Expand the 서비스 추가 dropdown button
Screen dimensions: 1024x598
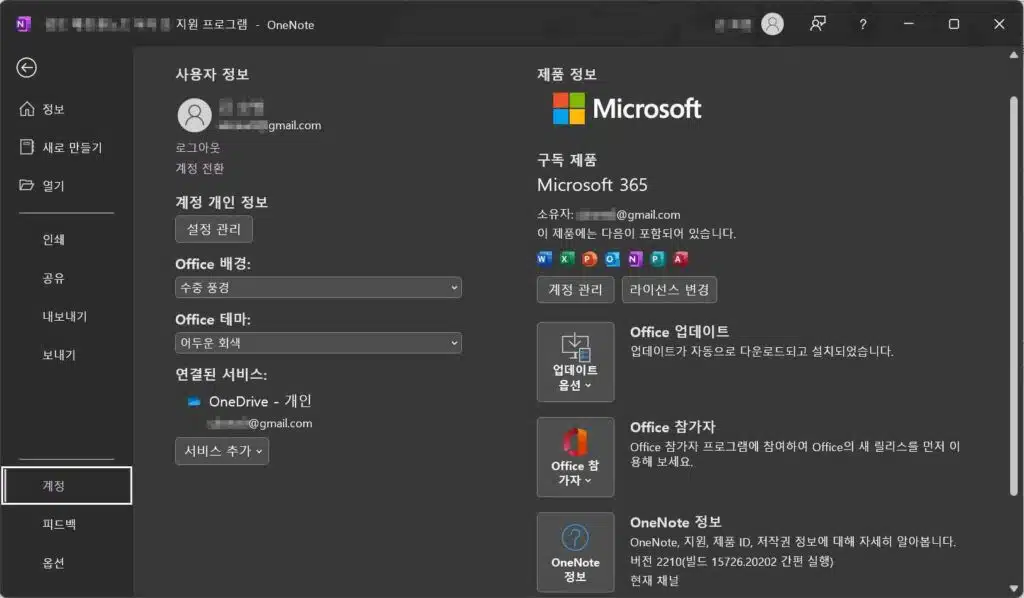click(x=222, y=450)
